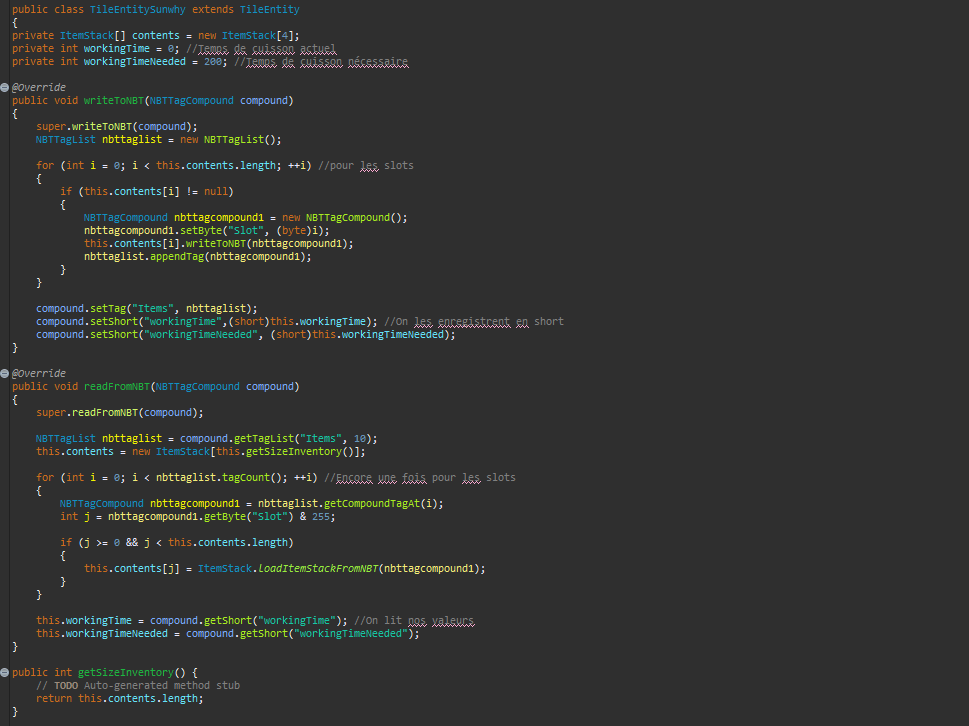Collapse the readFromNBT method fold marker
The image size is (969, 726).
click(6, 374)
